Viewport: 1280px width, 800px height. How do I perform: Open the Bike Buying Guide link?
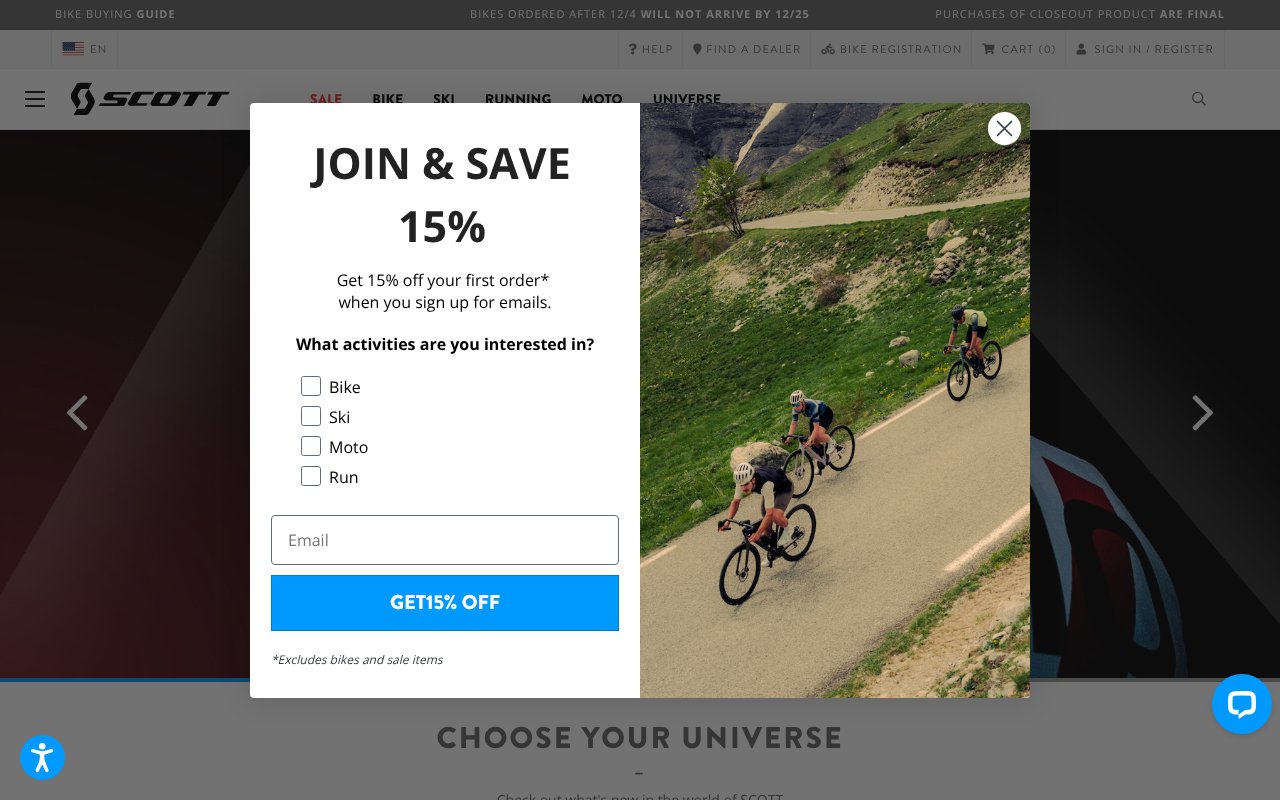(115, 14)
